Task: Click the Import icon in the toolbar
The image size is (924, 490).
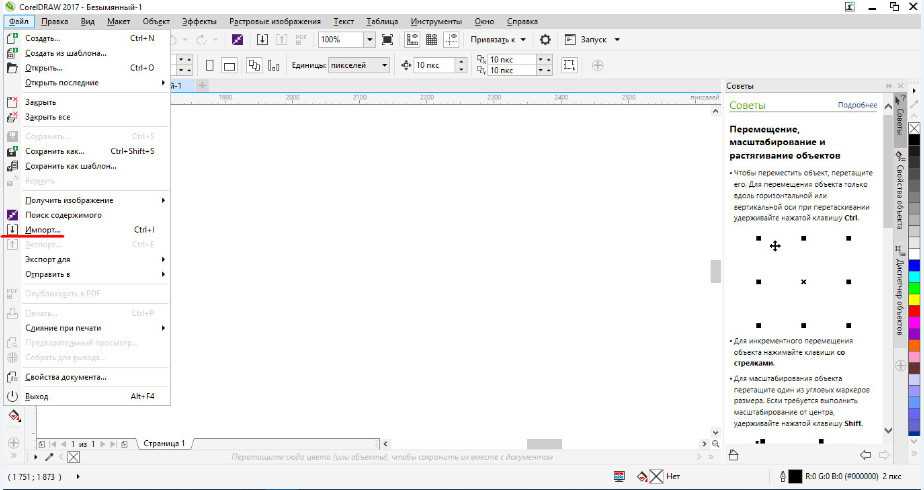Action: 262,40
